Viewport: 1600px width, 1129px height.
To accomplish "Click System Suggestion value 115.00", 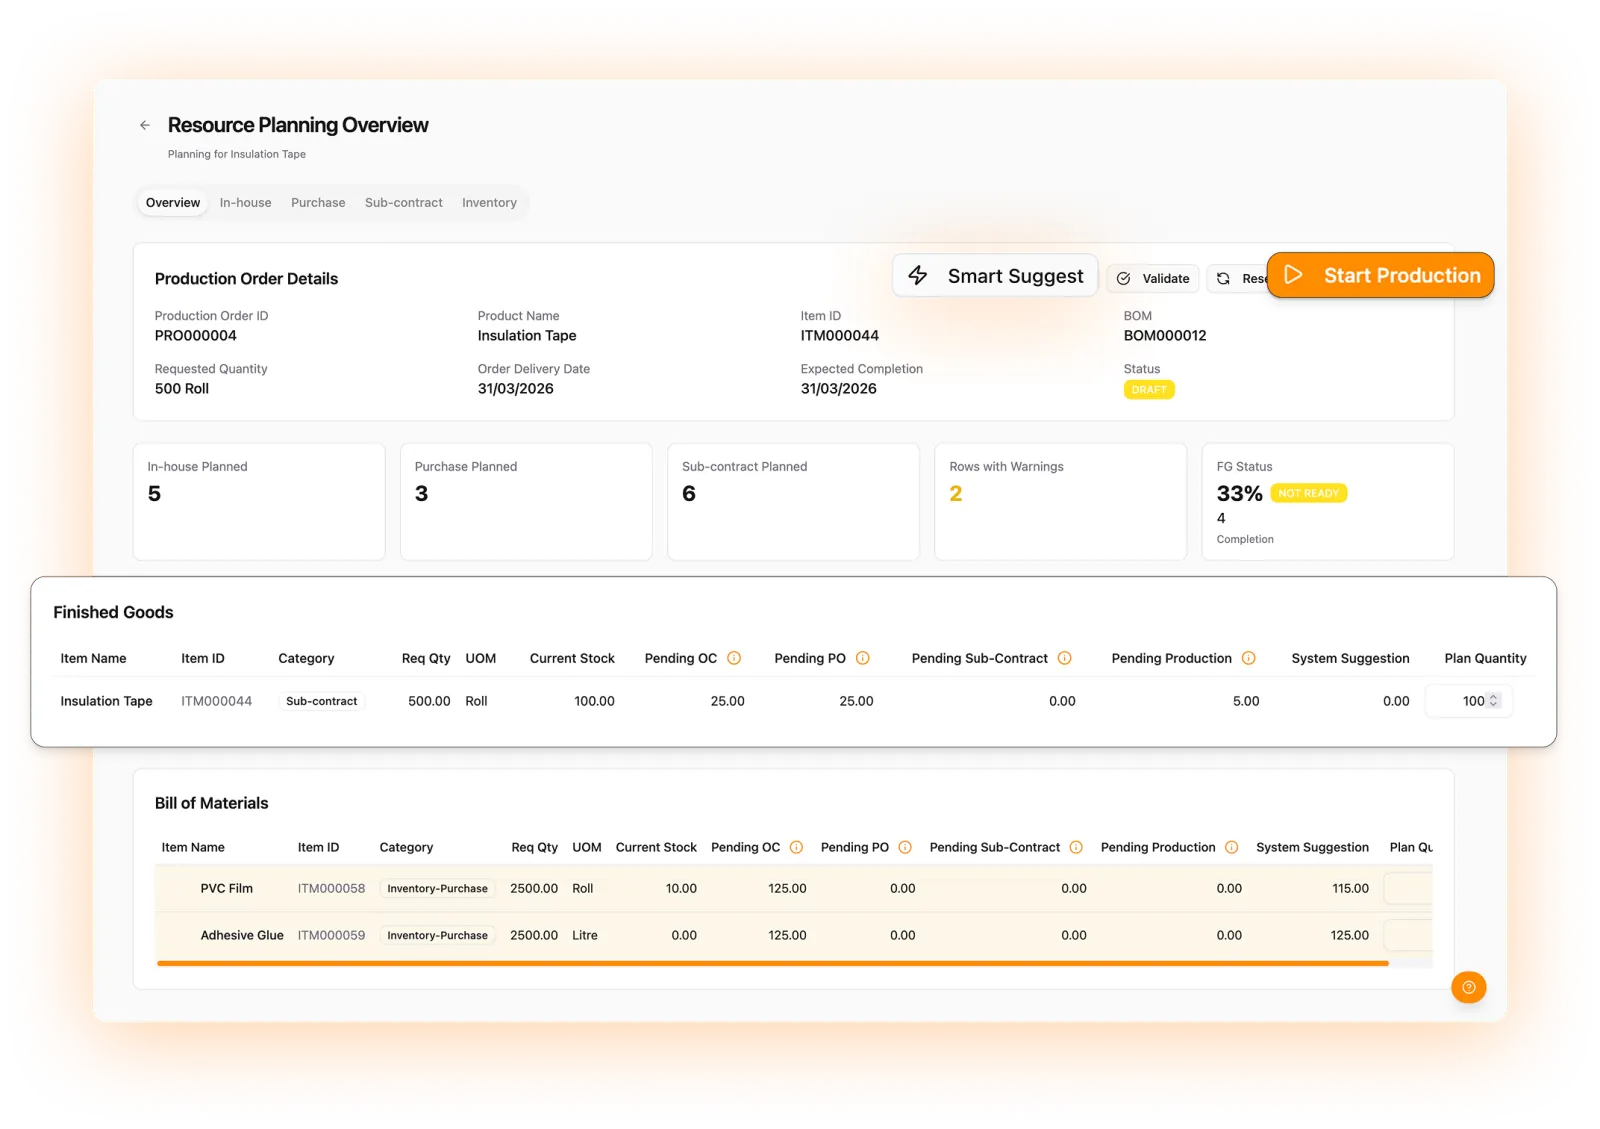I will (1350, 888).
